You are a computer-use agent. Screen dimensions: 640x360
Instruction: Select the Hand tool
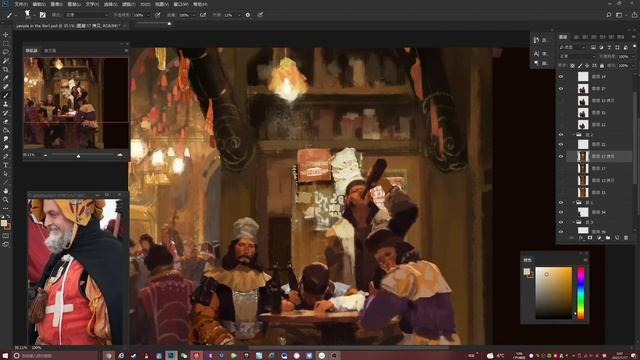(x=6, y=191)
